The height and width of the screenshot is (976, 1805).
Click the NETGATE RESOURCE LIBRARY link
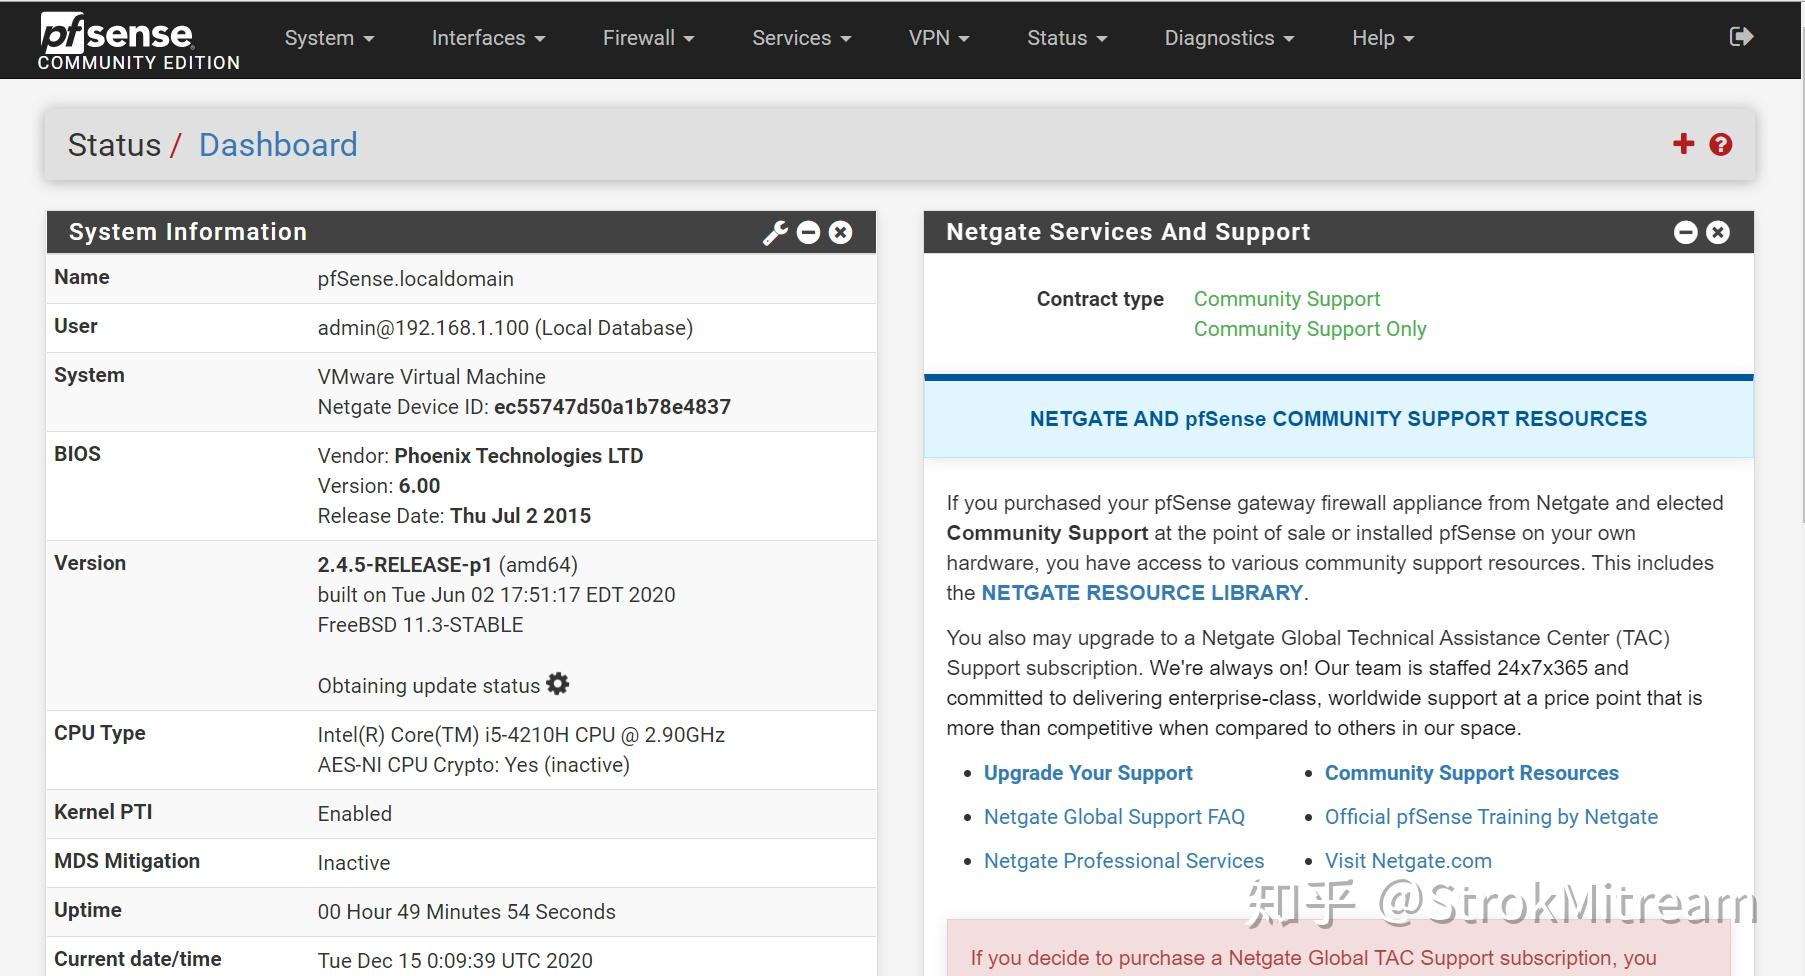[1142, 592]
